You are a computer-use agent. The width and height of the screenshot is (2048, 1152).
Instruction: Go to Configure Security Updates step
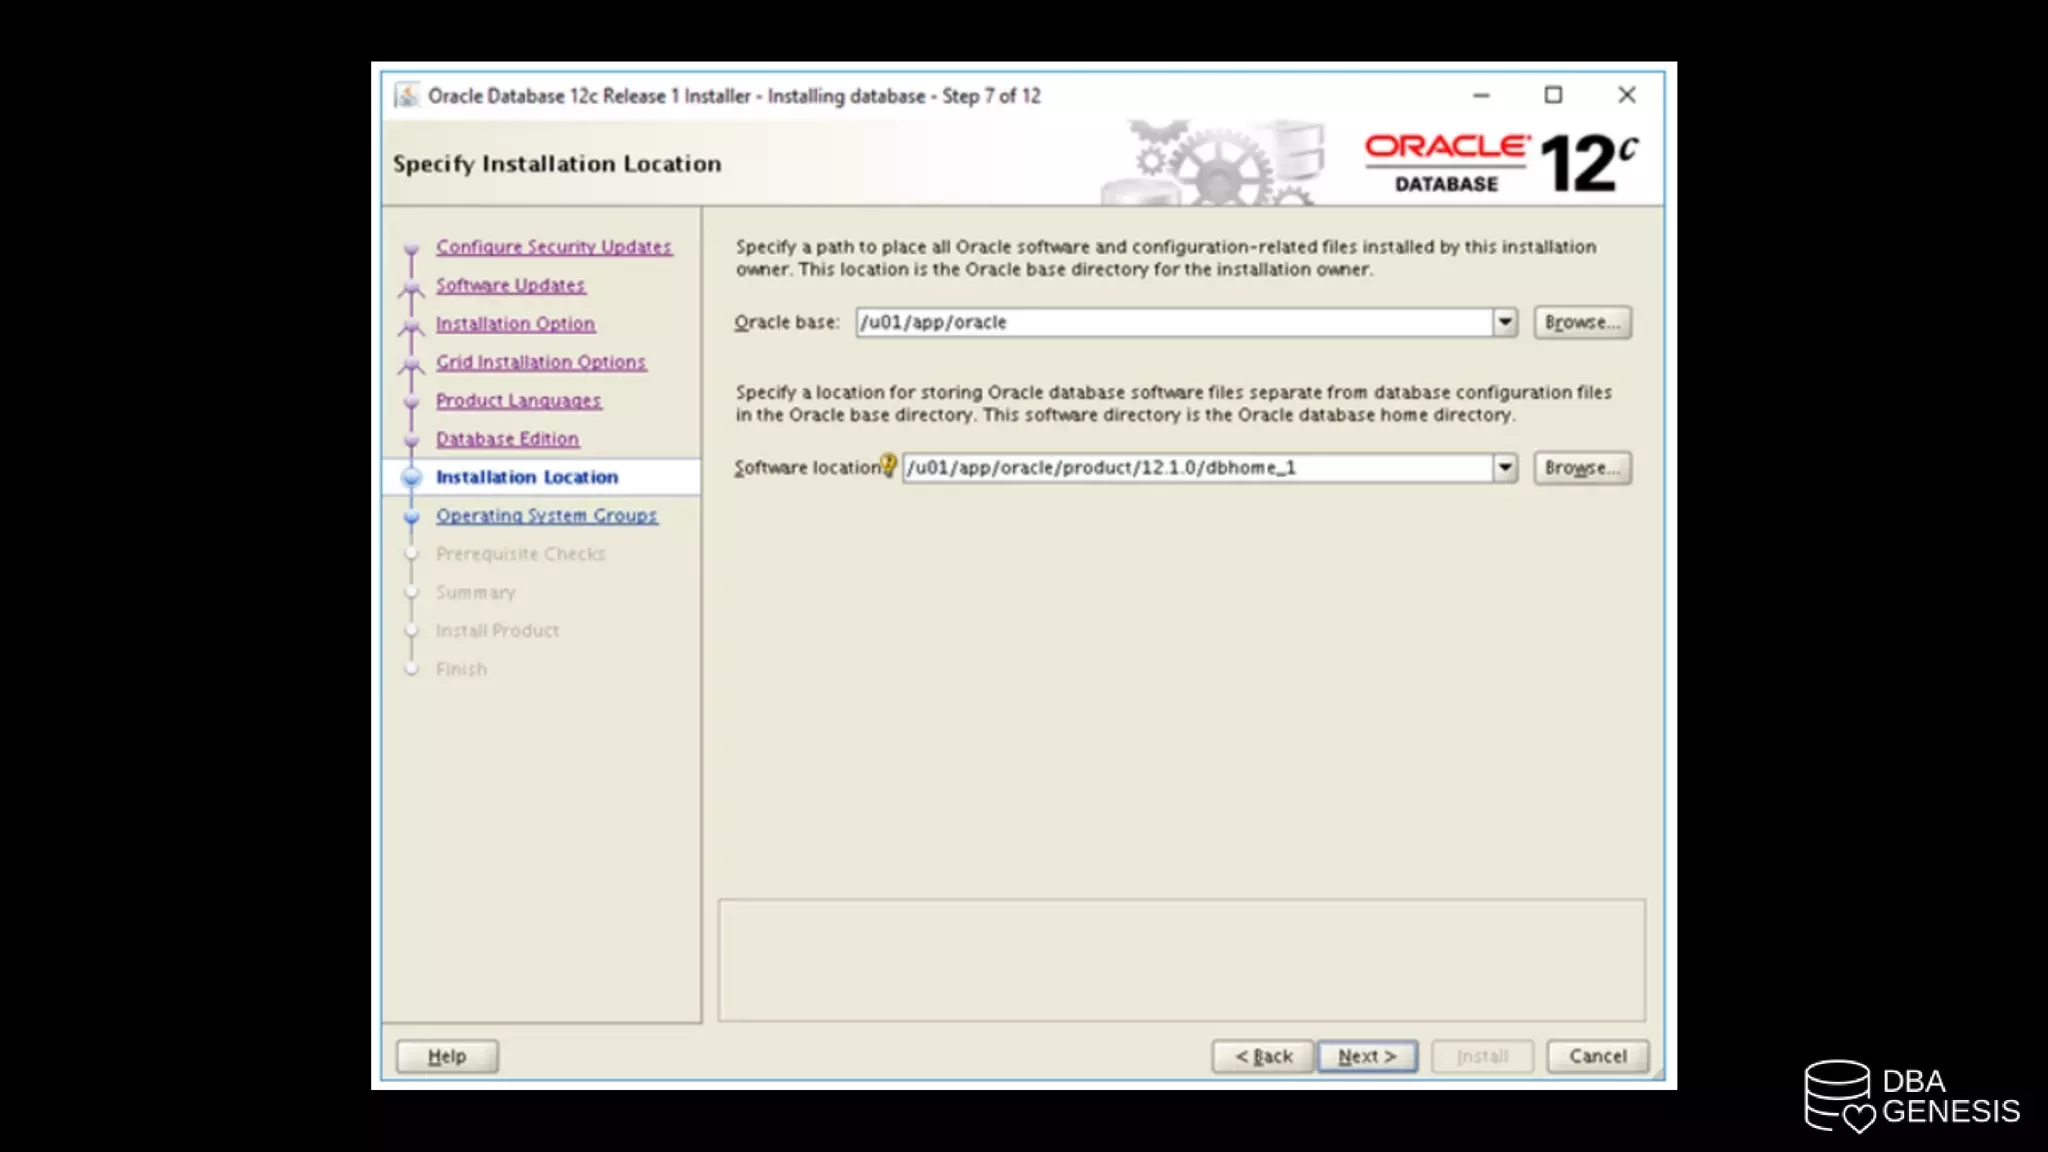[x=553, y=247]
